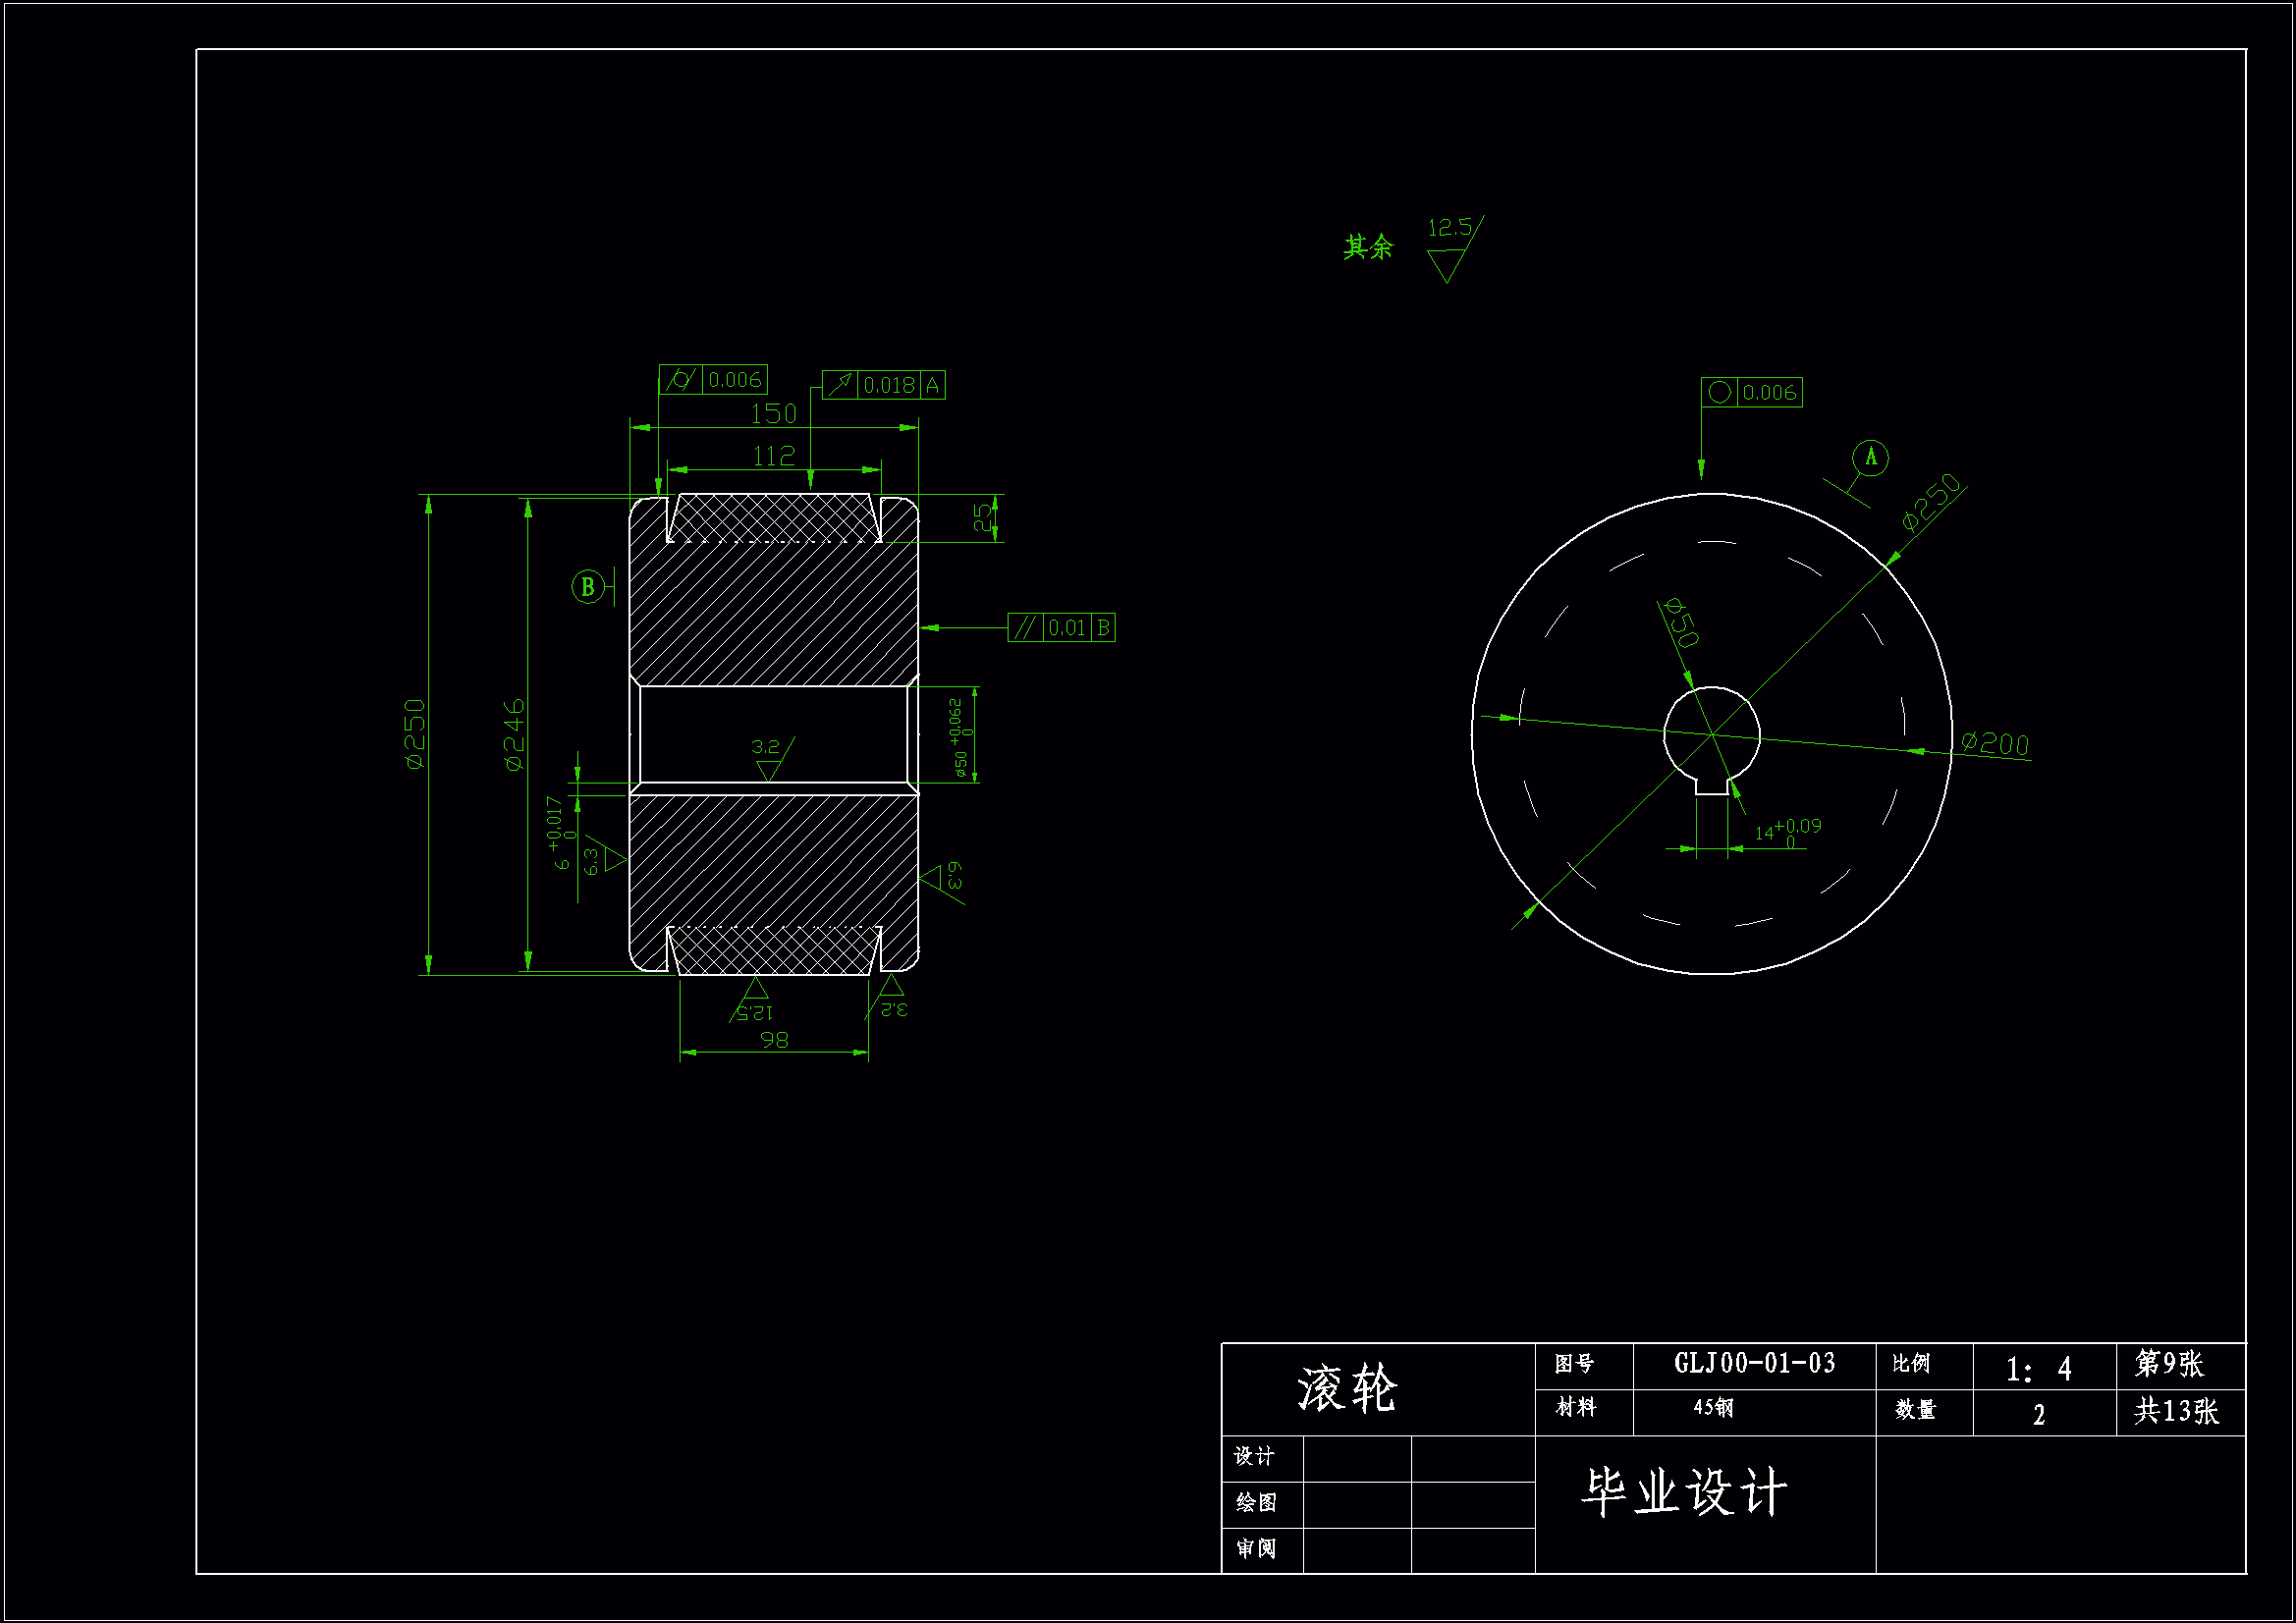Select datum B circle marker
The height and width of the screenshot is (1623, 2296).
coord(588,587)
